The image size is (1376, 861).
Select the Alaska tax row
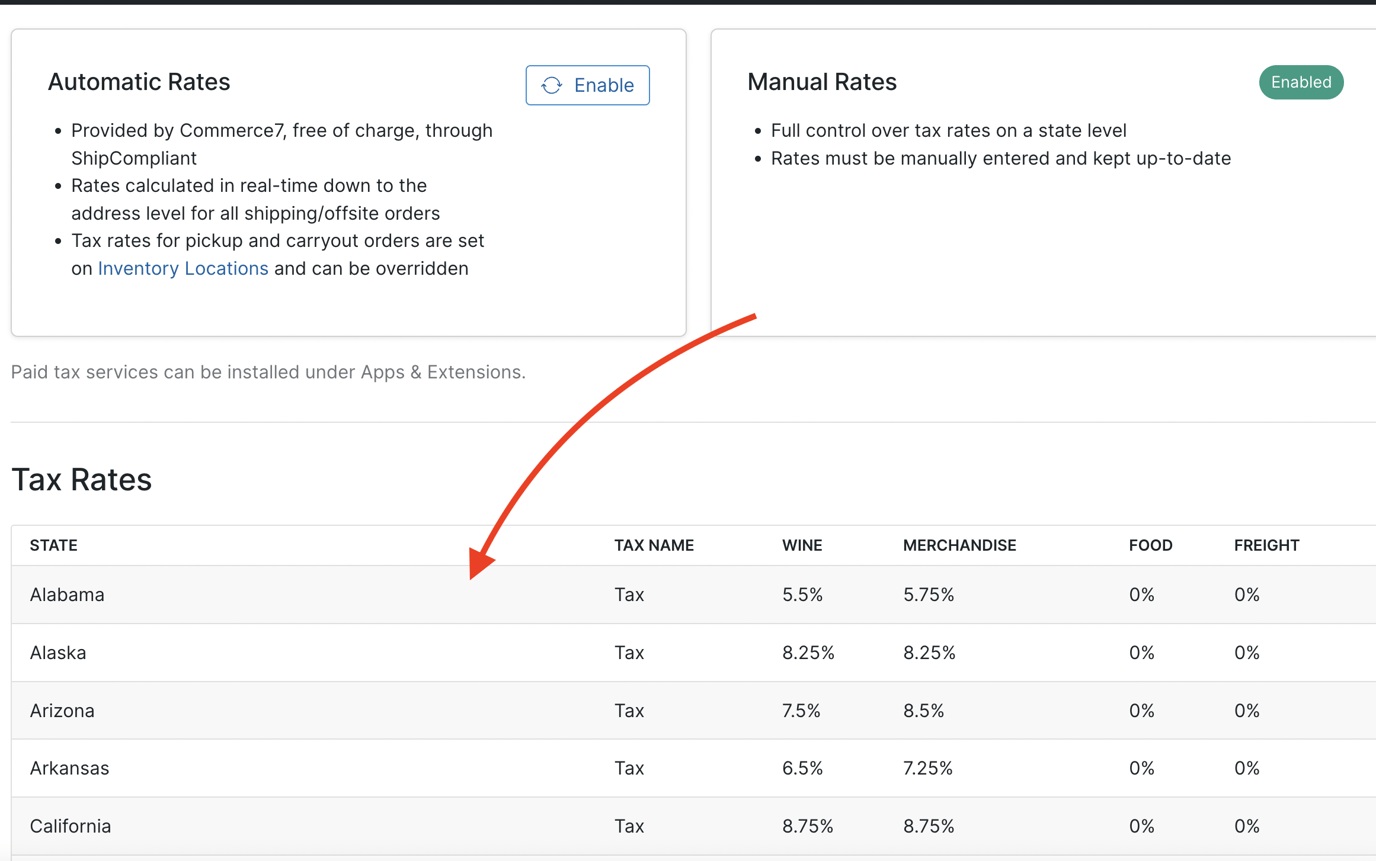(58, 652)
